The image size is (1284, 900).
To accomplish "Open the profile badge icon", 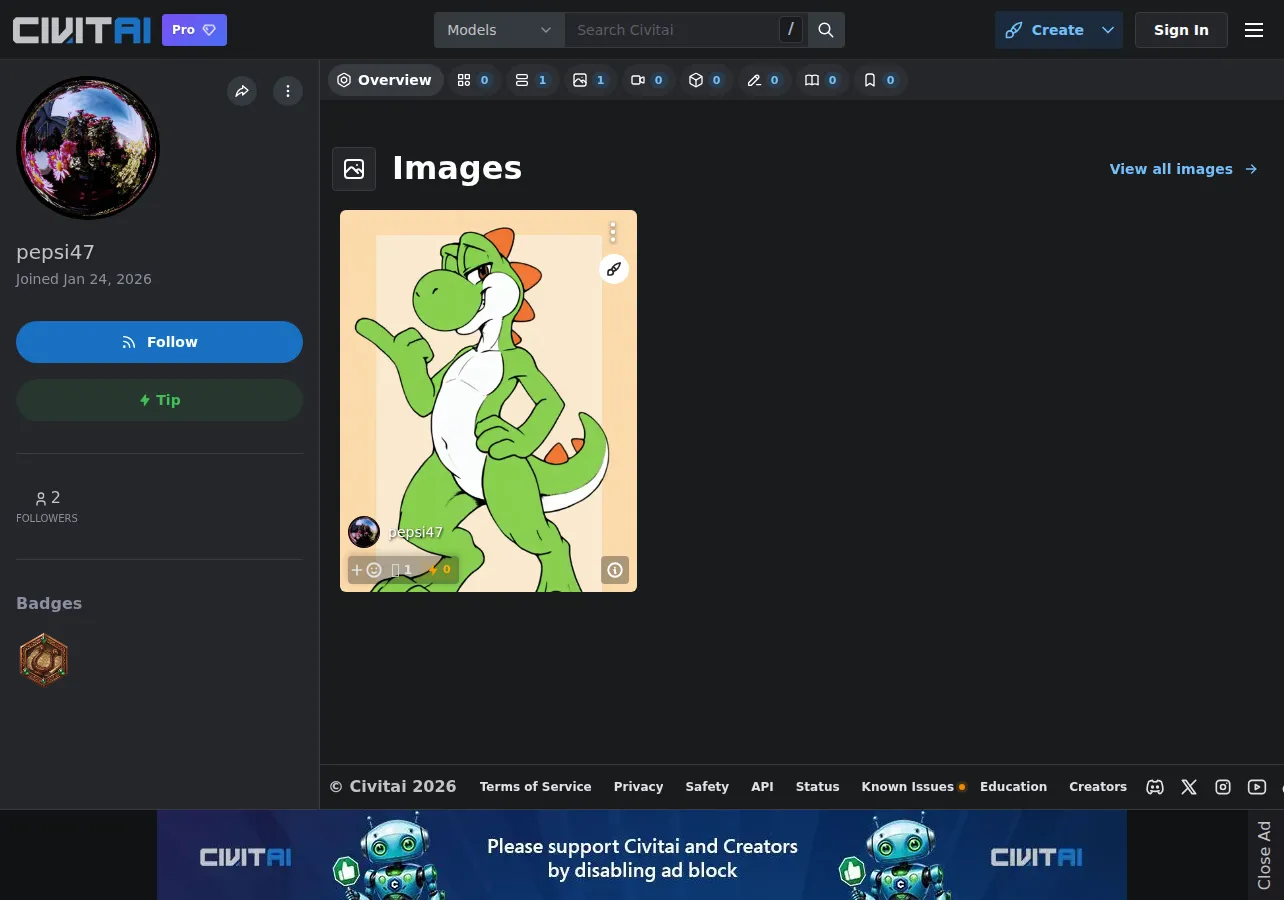I will pyautogui.click(x=44, y=660).
